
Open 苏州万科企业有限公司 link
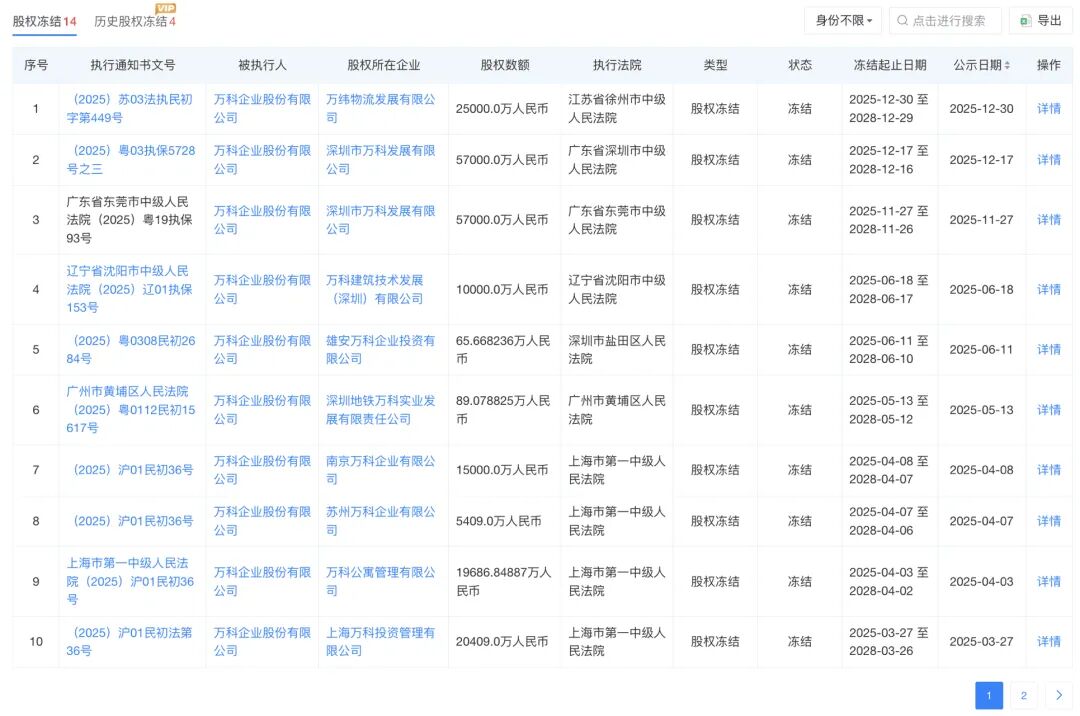point(380,521)
